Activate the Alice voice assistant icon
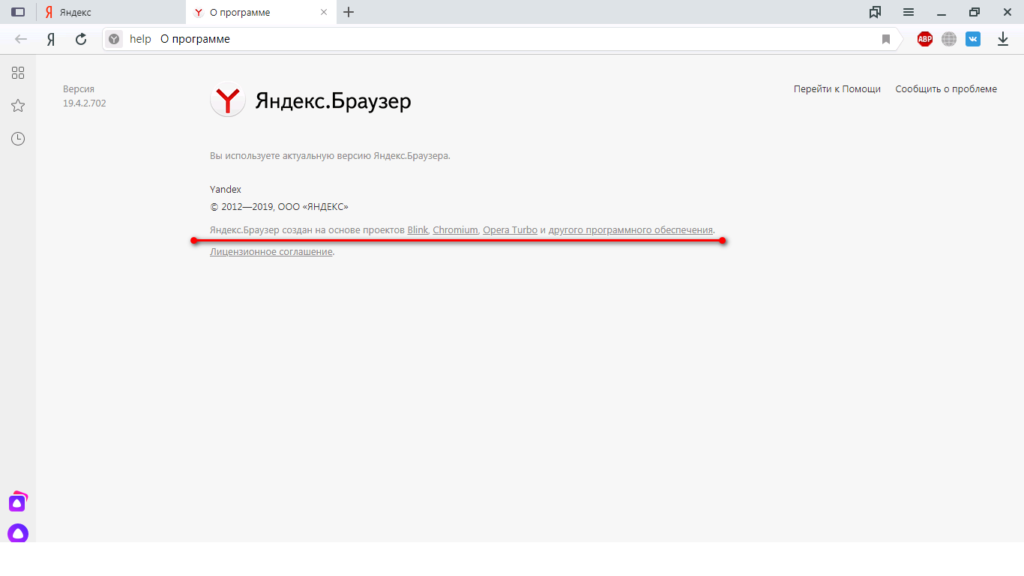Image resolution: width=1024 pixels, height=576 pixels. (x=18, y=533)
